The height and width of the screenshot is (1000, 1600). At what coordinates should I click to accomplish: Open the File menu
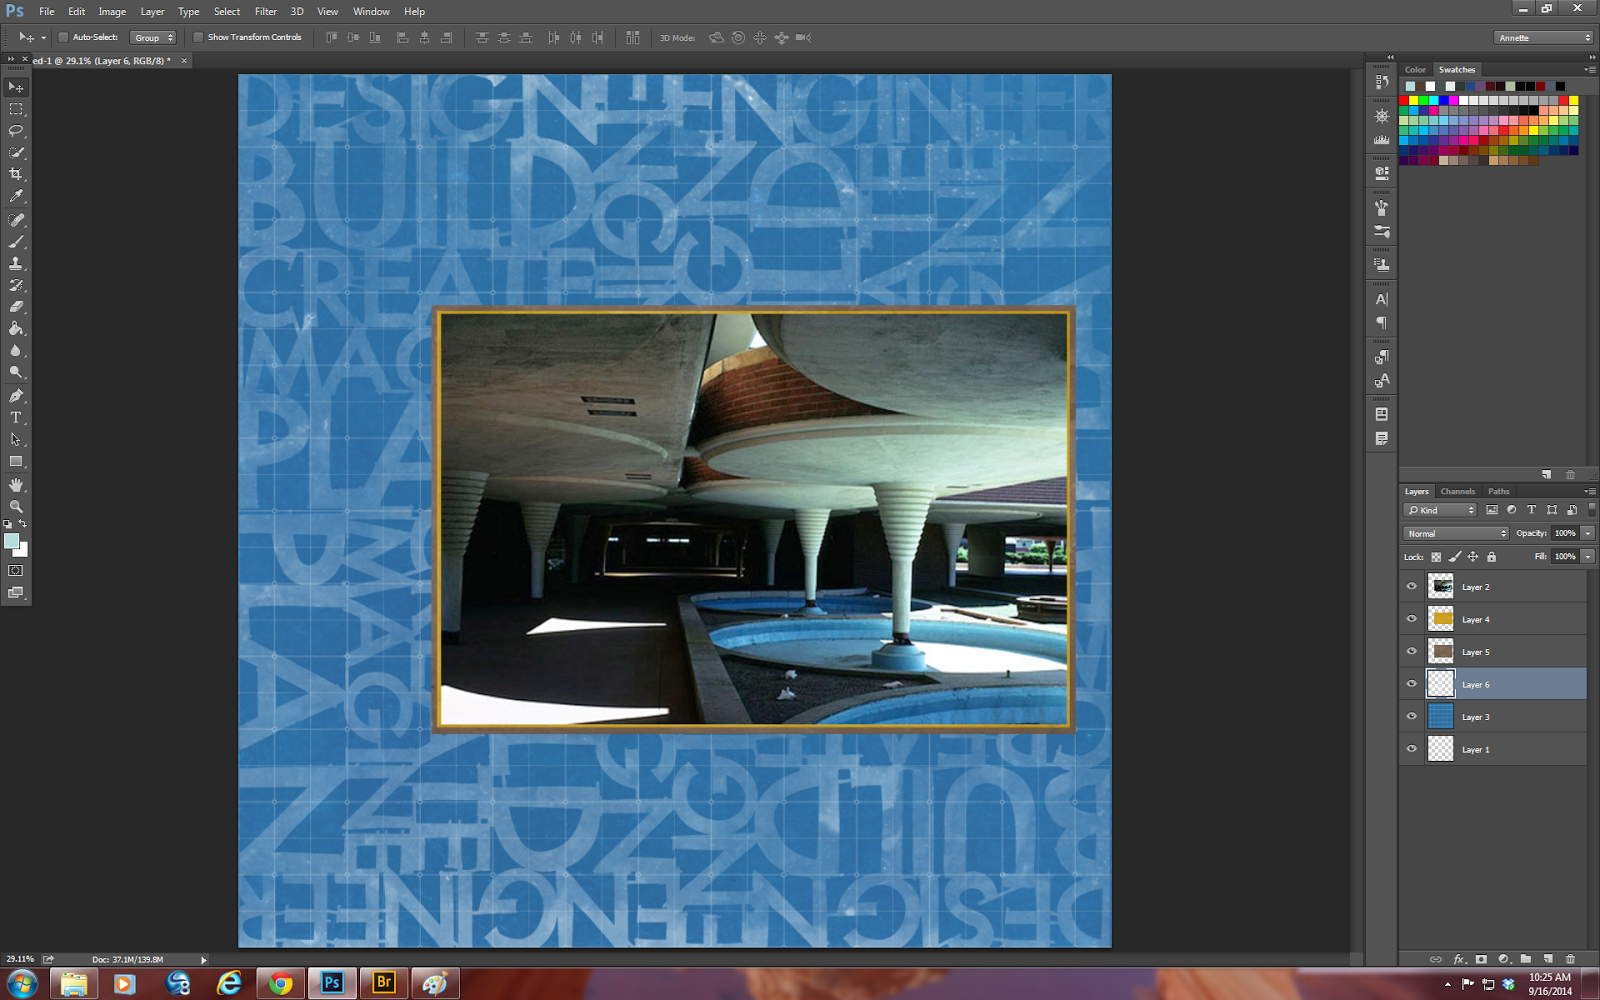[x=46, y=12]
